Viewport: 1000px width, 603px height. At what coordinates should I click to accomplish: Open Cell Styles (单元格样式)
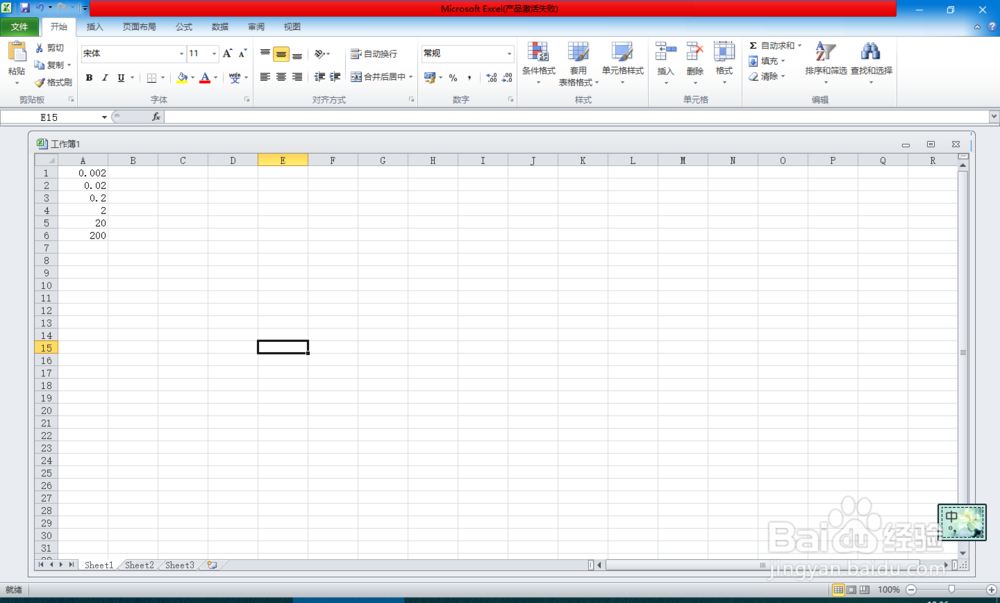622,62
